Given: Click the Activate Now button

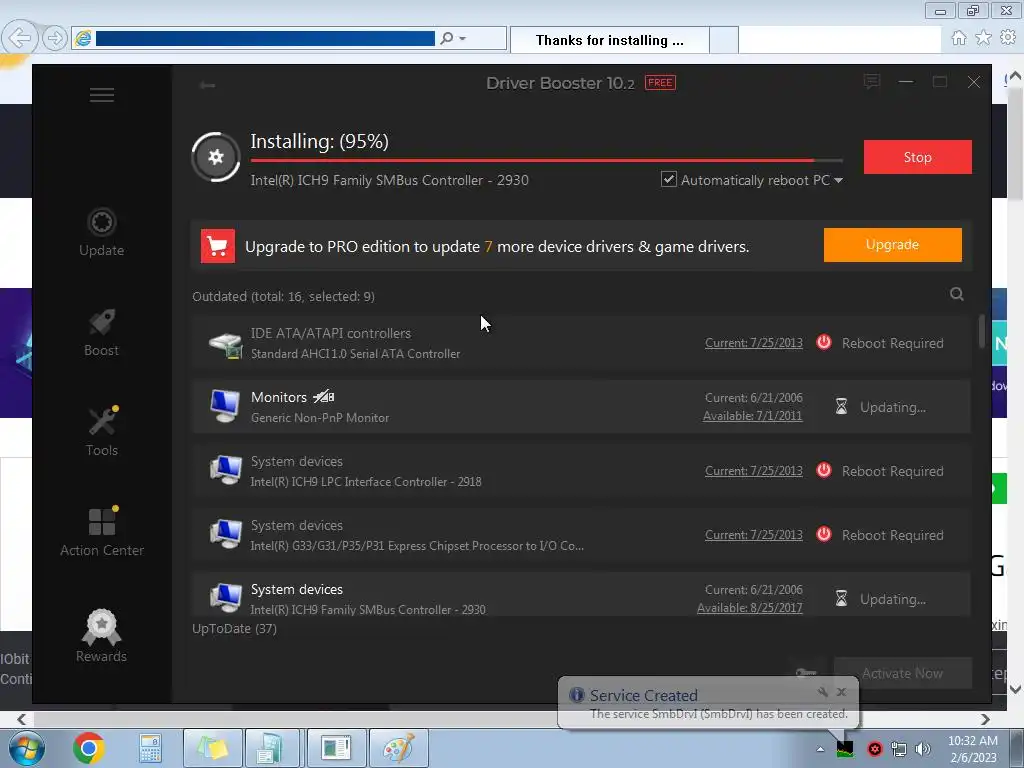Looking at the screenshot, I should [x=903, y=673].
